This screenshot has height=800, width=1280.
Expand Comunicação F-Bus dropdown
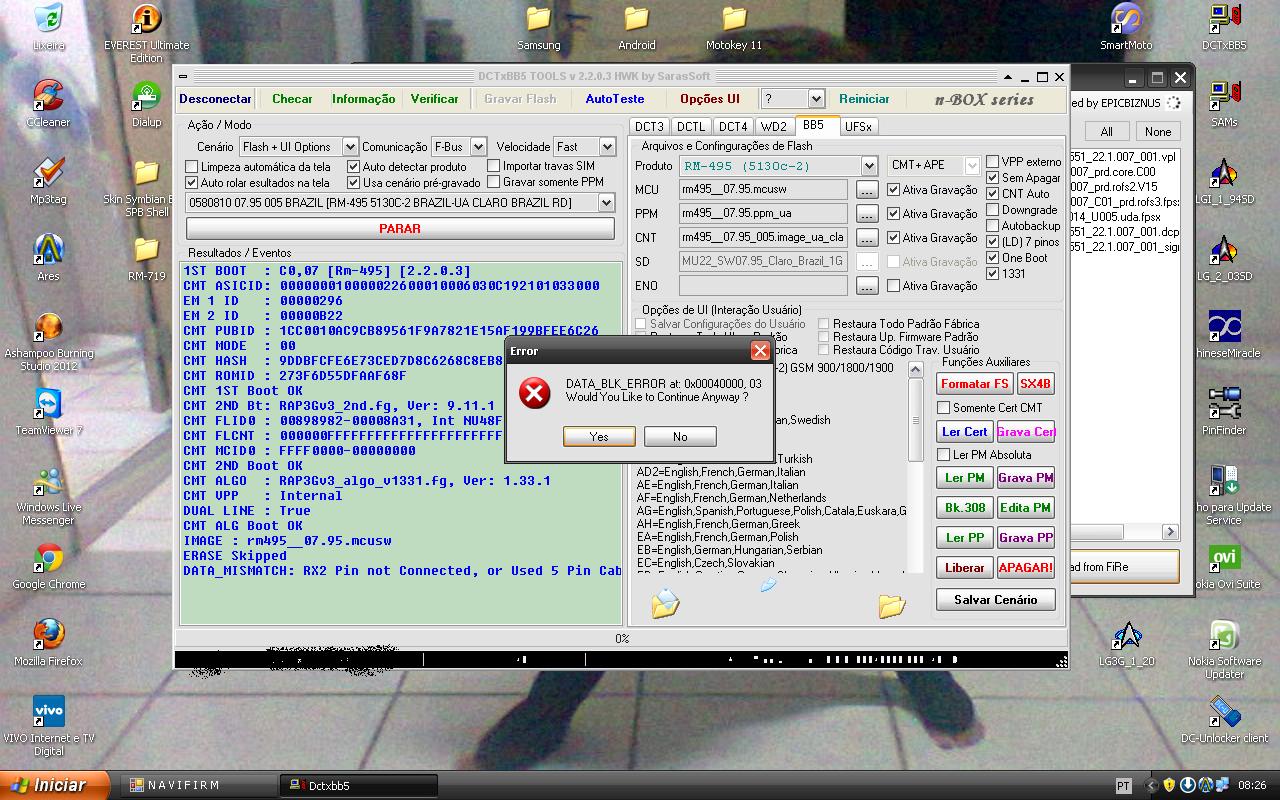click(x=478, y=147)
